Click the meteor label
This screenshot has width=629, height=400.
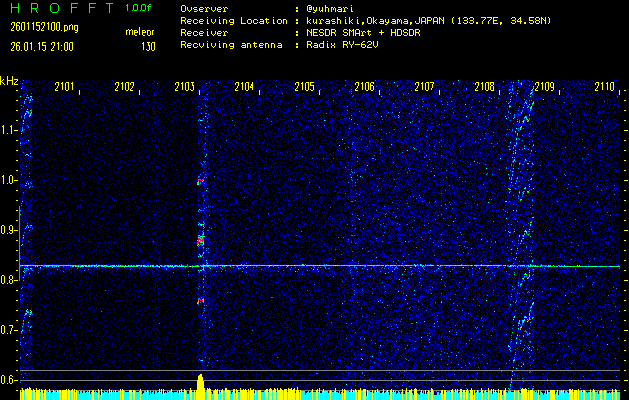point(140,32)
